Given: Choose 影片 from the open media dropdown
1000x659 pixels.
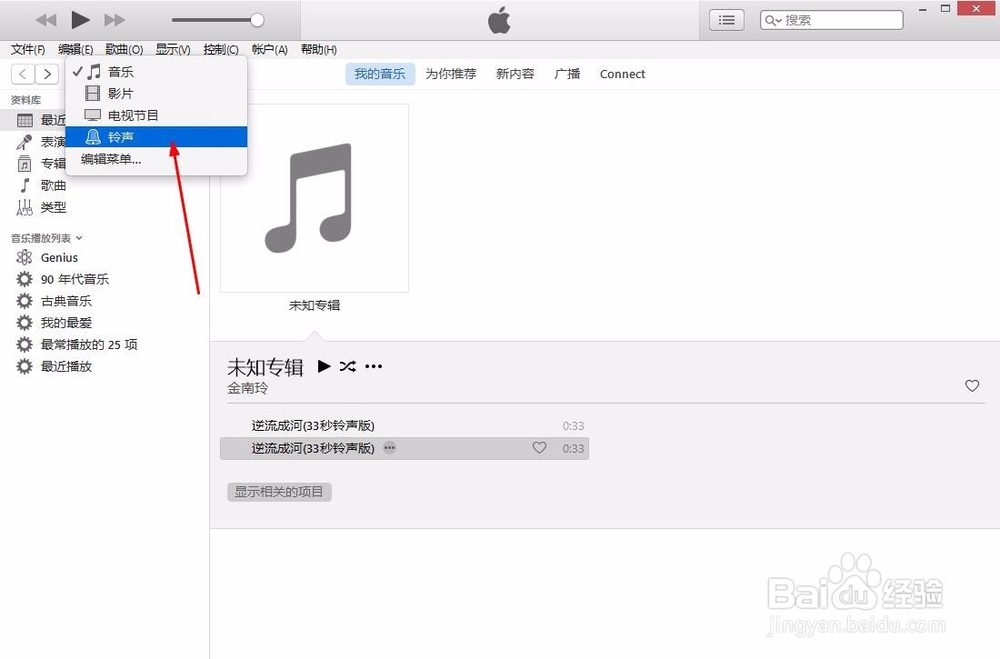Looking at the screenshot, I should click(118, 93).
